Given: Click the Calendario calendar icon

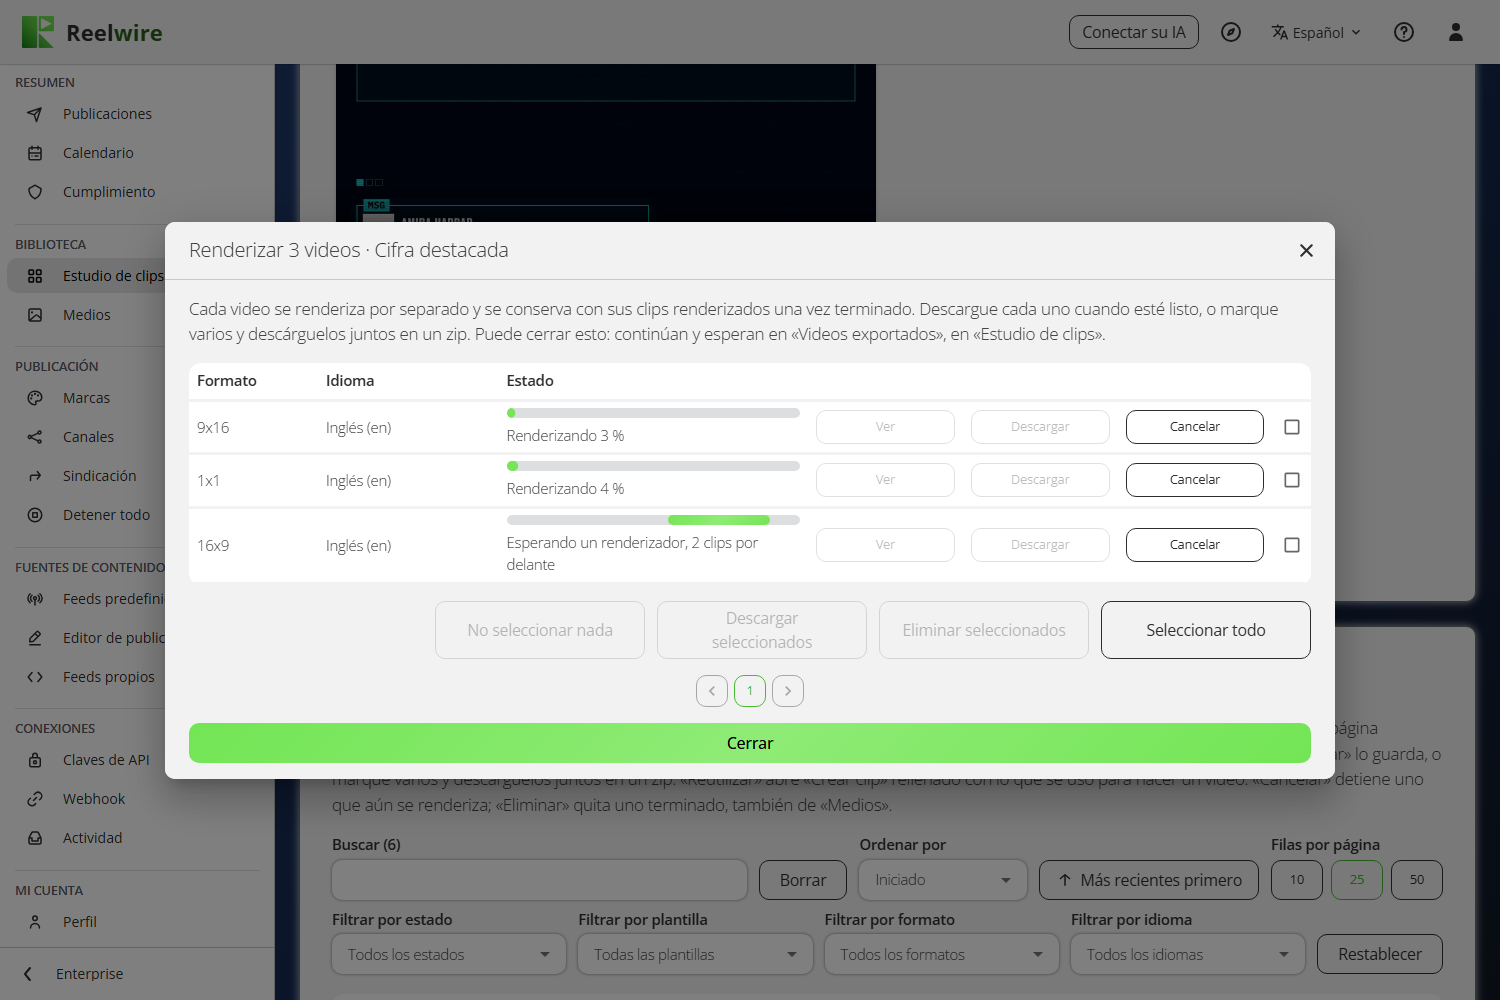Looking at the screenshot, I should coord(35,153).
